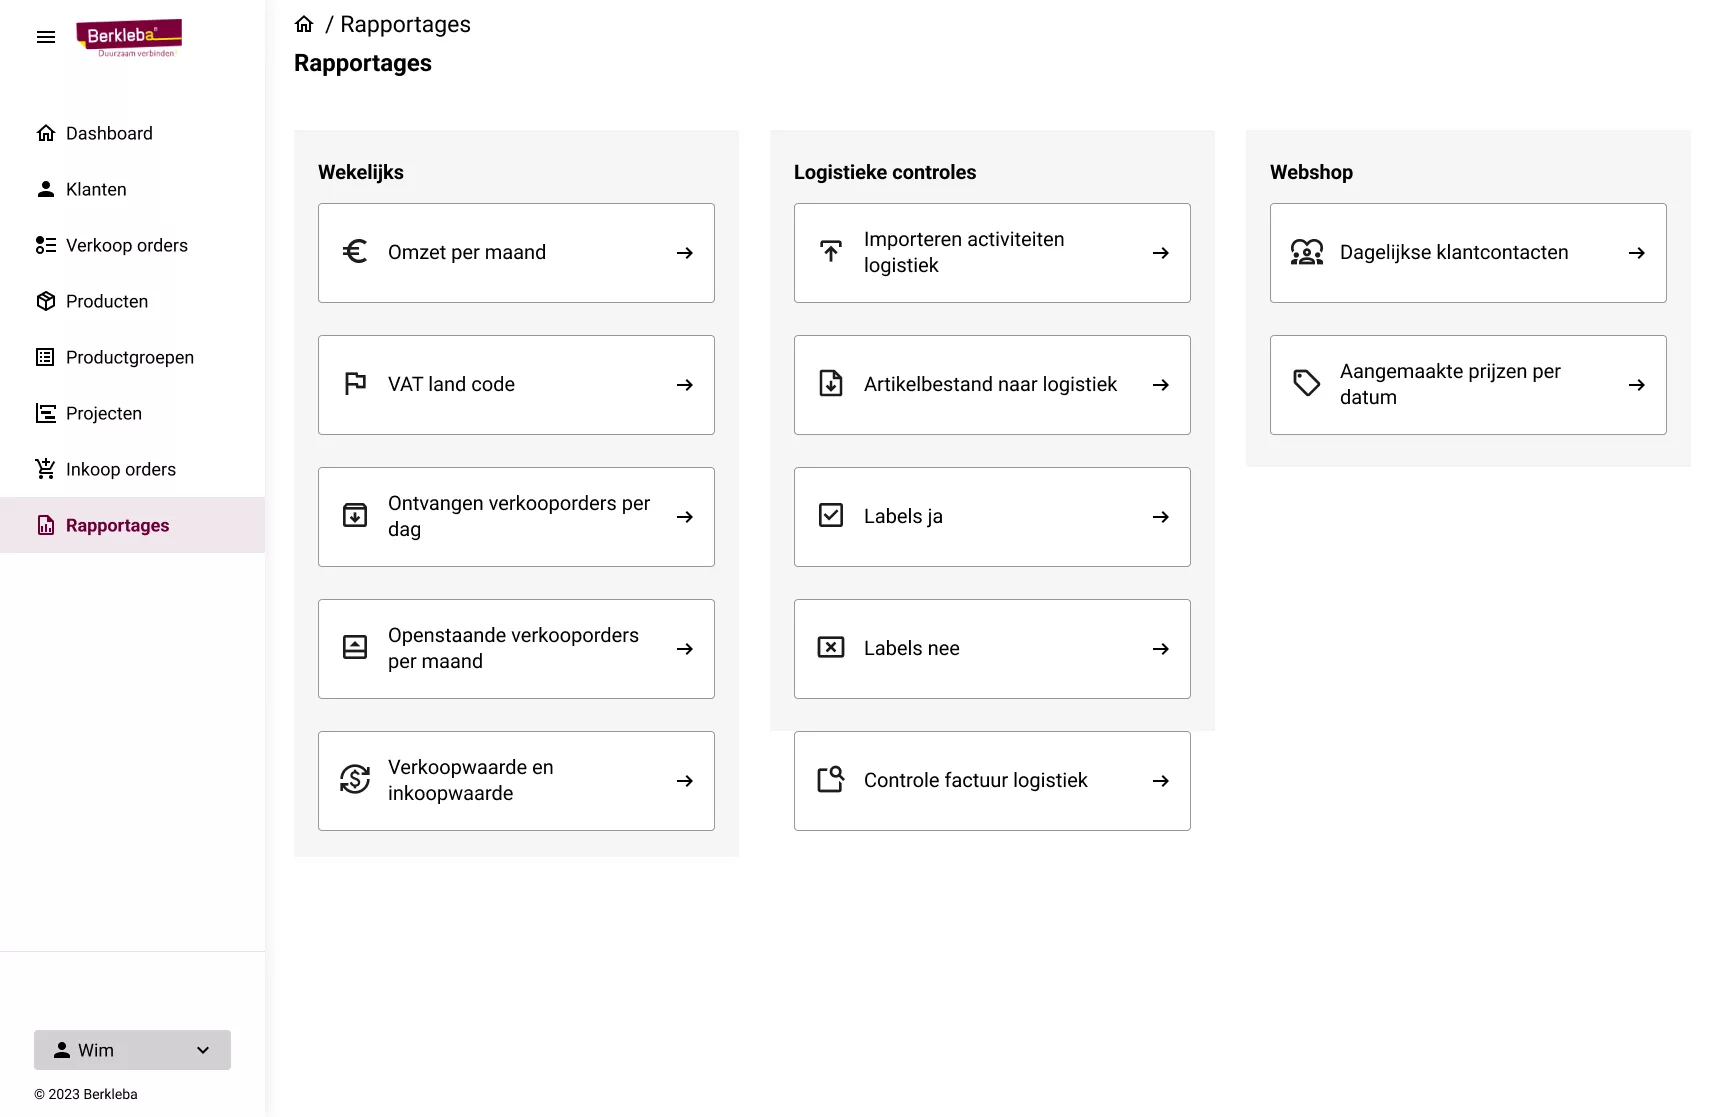Click the euro icon on Omzet per maand
1728x1117 pixels.
coord(355,252)
